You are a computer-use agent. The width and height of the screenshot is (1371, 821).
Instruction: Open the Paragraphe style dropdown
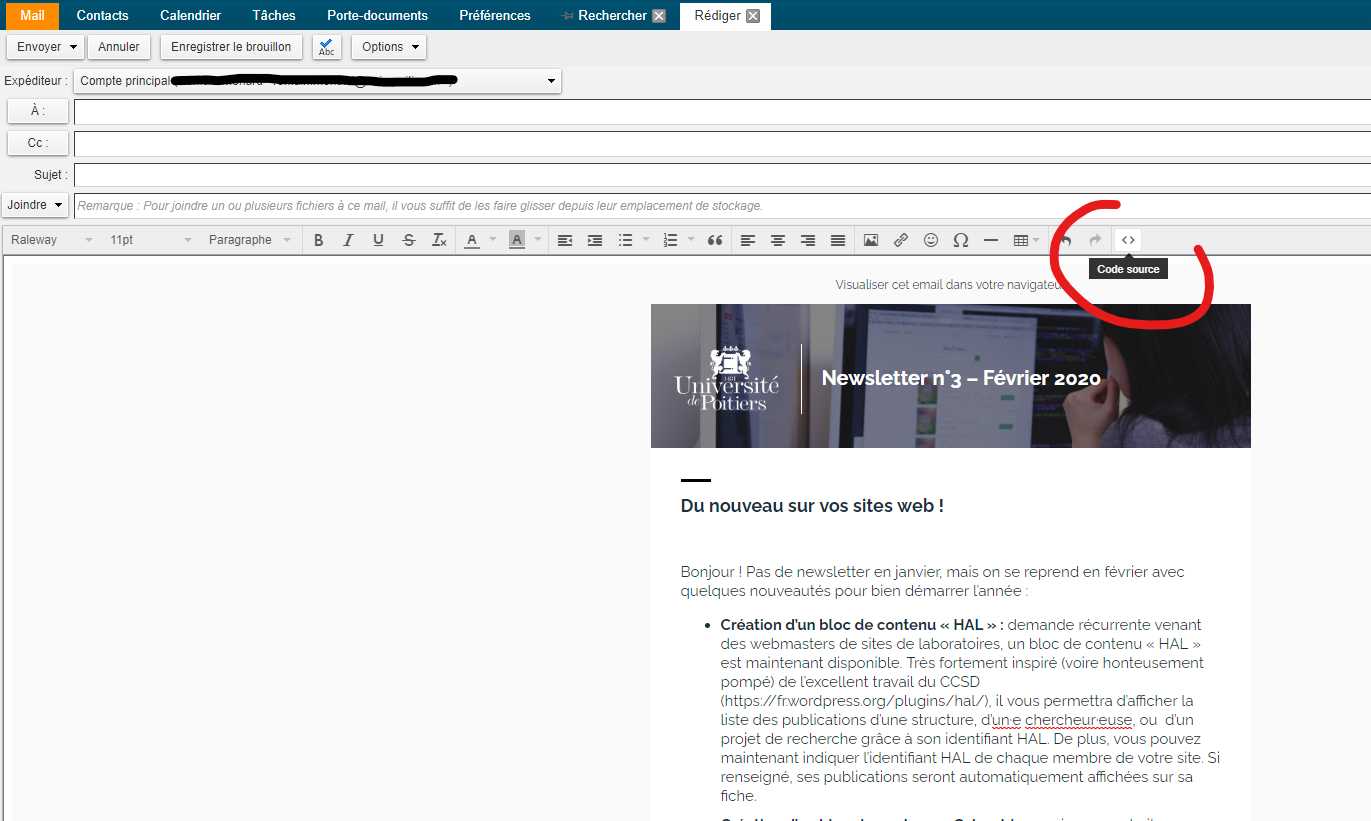[249, 240]
